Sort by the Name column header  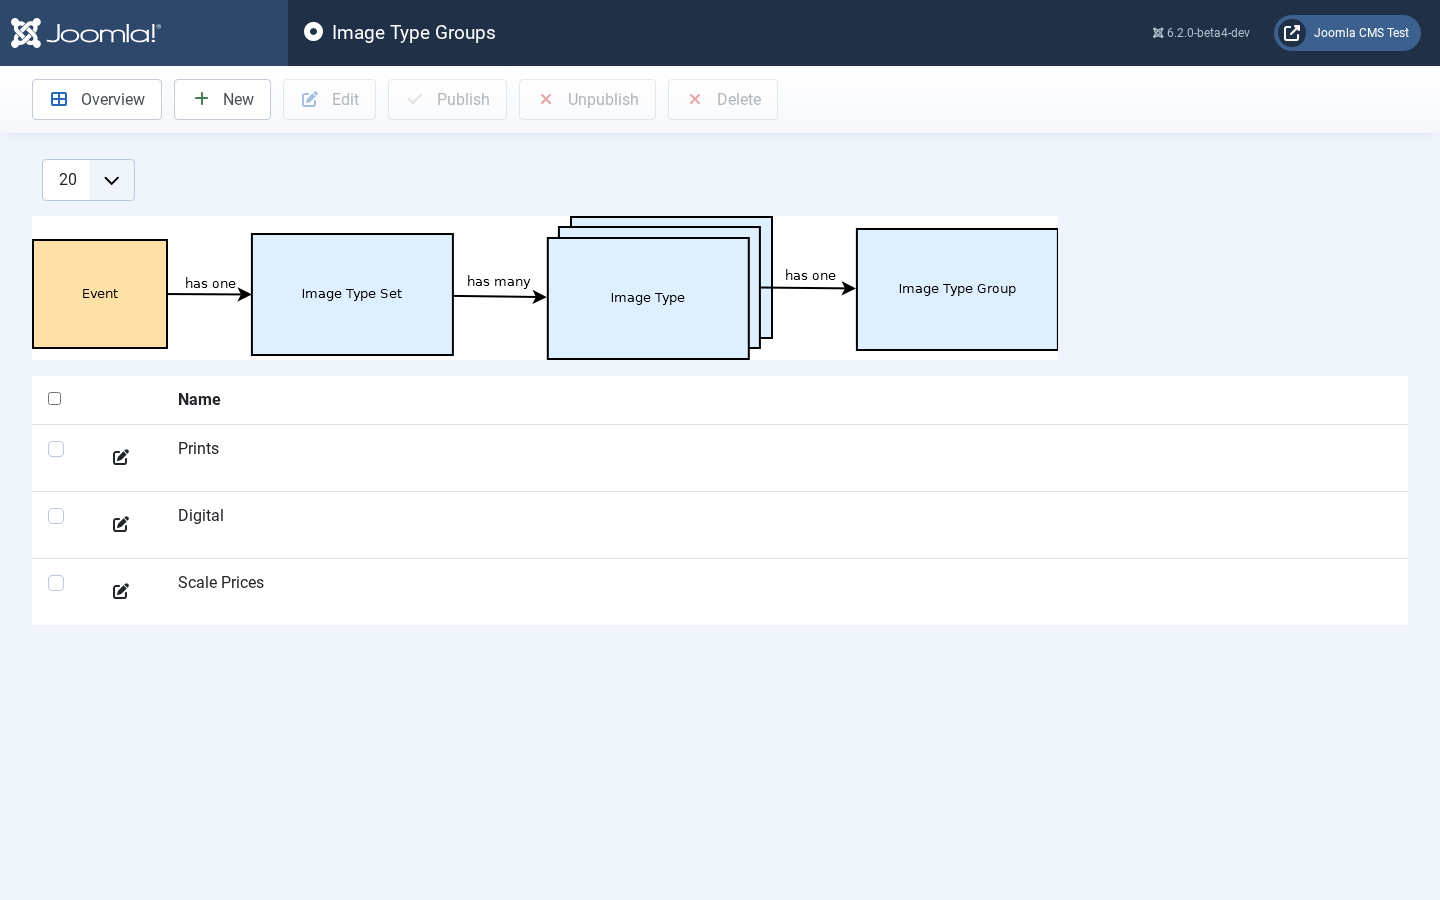[199, 400]
